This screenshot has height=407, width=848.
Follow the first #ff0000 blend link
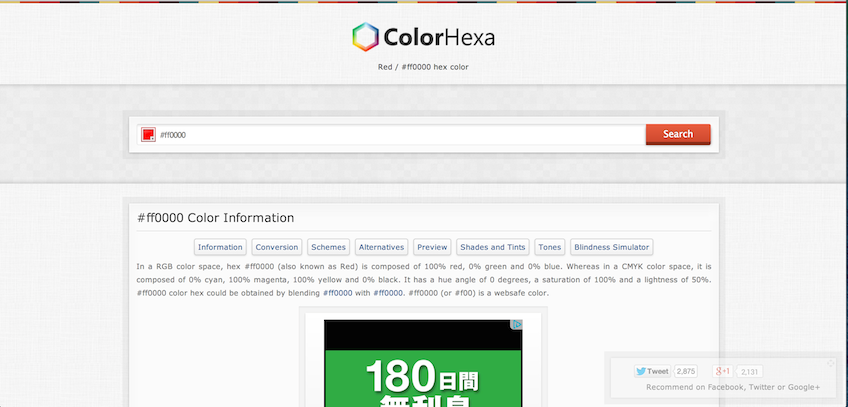click(x=337, y=293)
